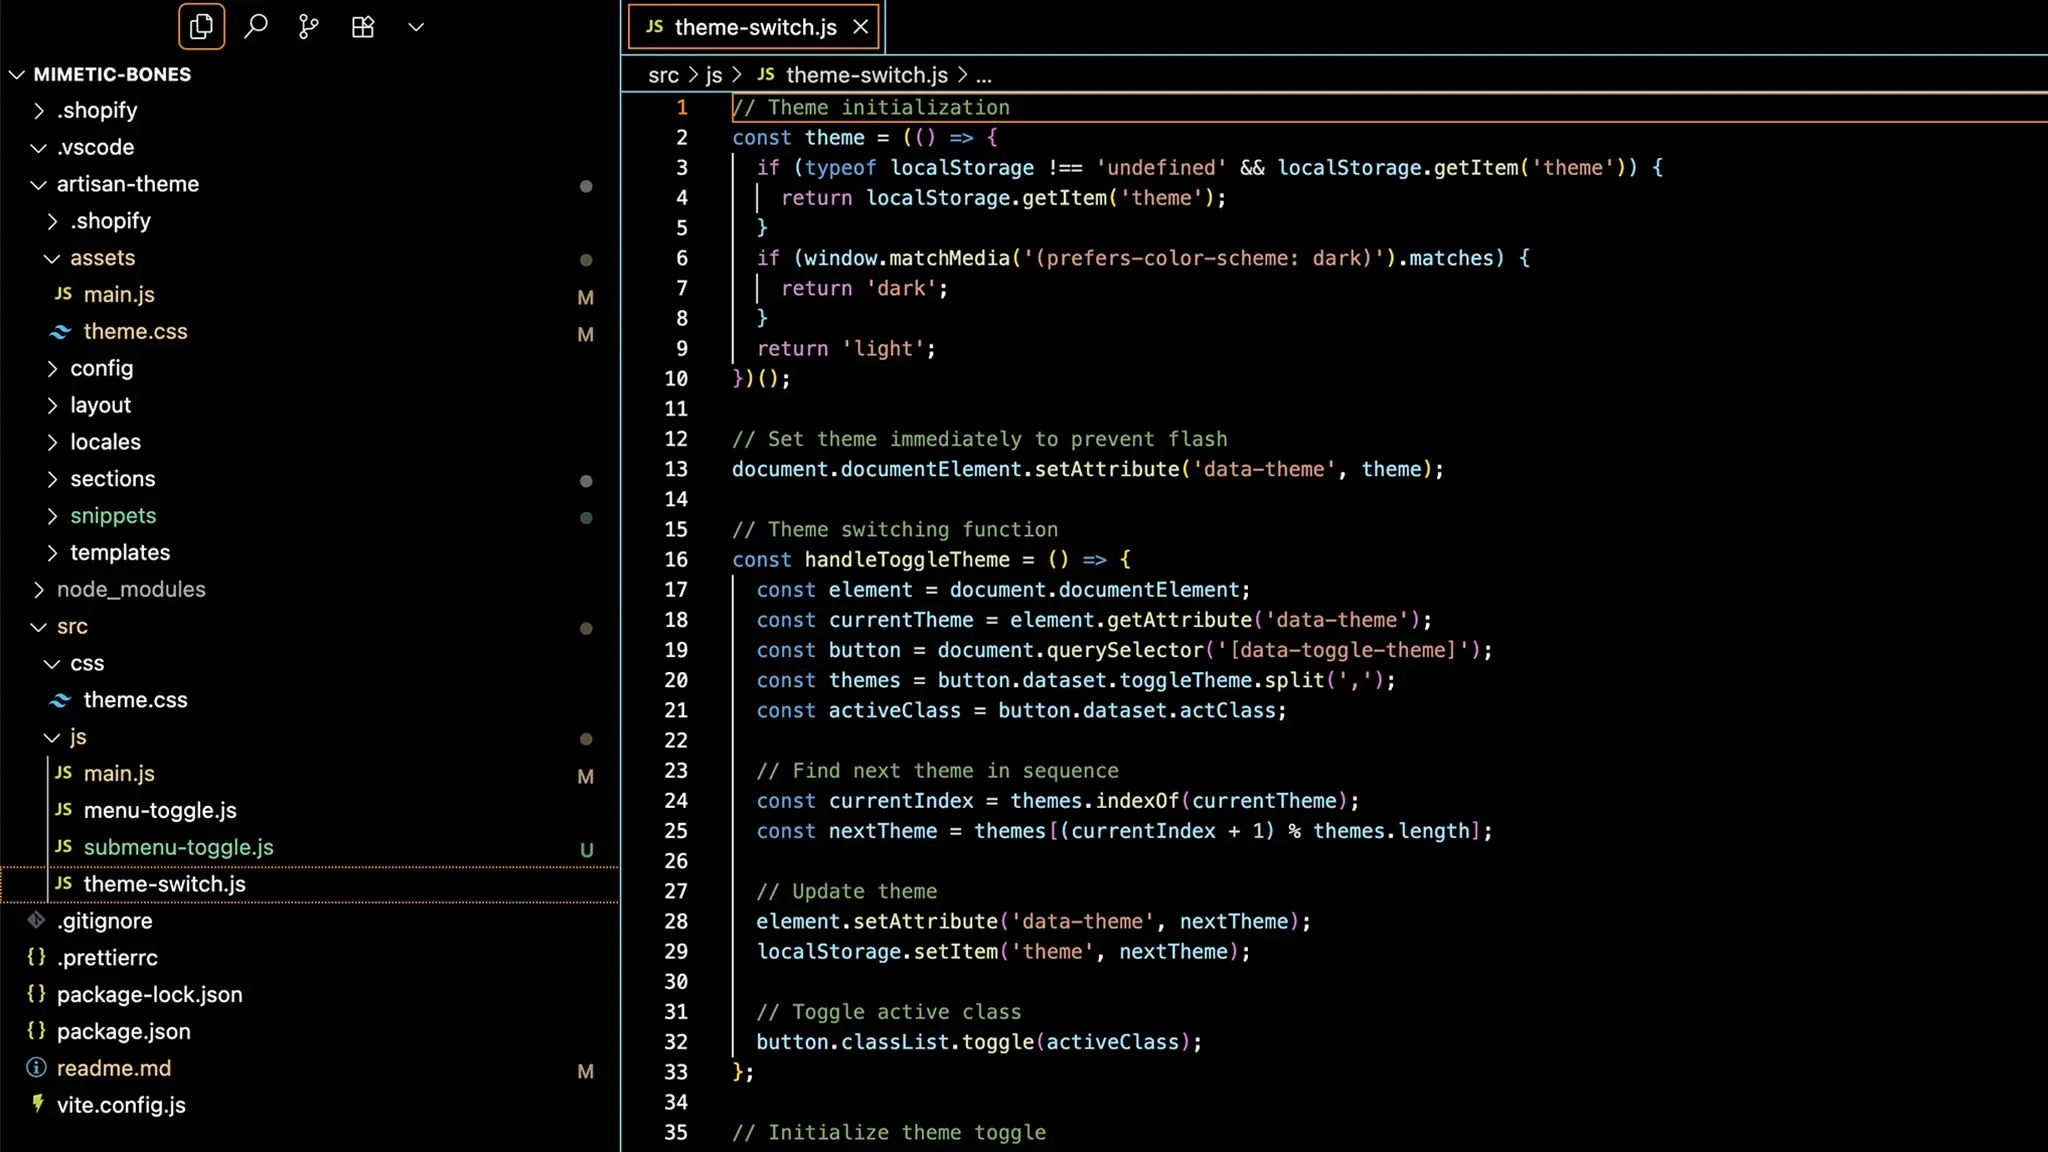The height and width of the screenshot is (1152, 2048).
Task: Open the Search view icon
Action: click(256, 27)
